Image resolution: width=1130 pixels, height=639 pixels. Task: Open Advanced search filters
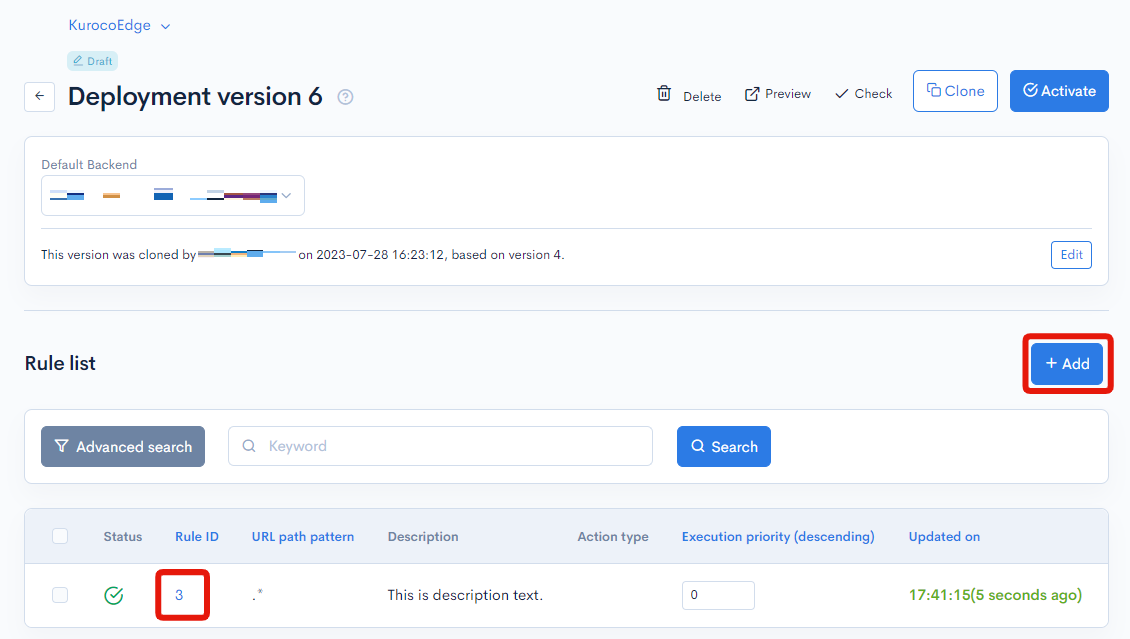(123, 447)
